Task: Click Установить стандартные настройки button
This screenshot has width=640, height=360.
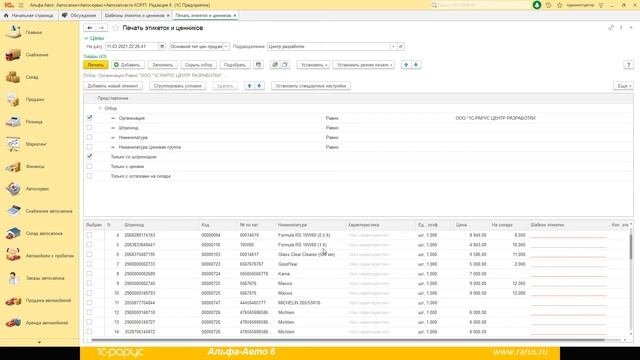Action: (311, 86)
